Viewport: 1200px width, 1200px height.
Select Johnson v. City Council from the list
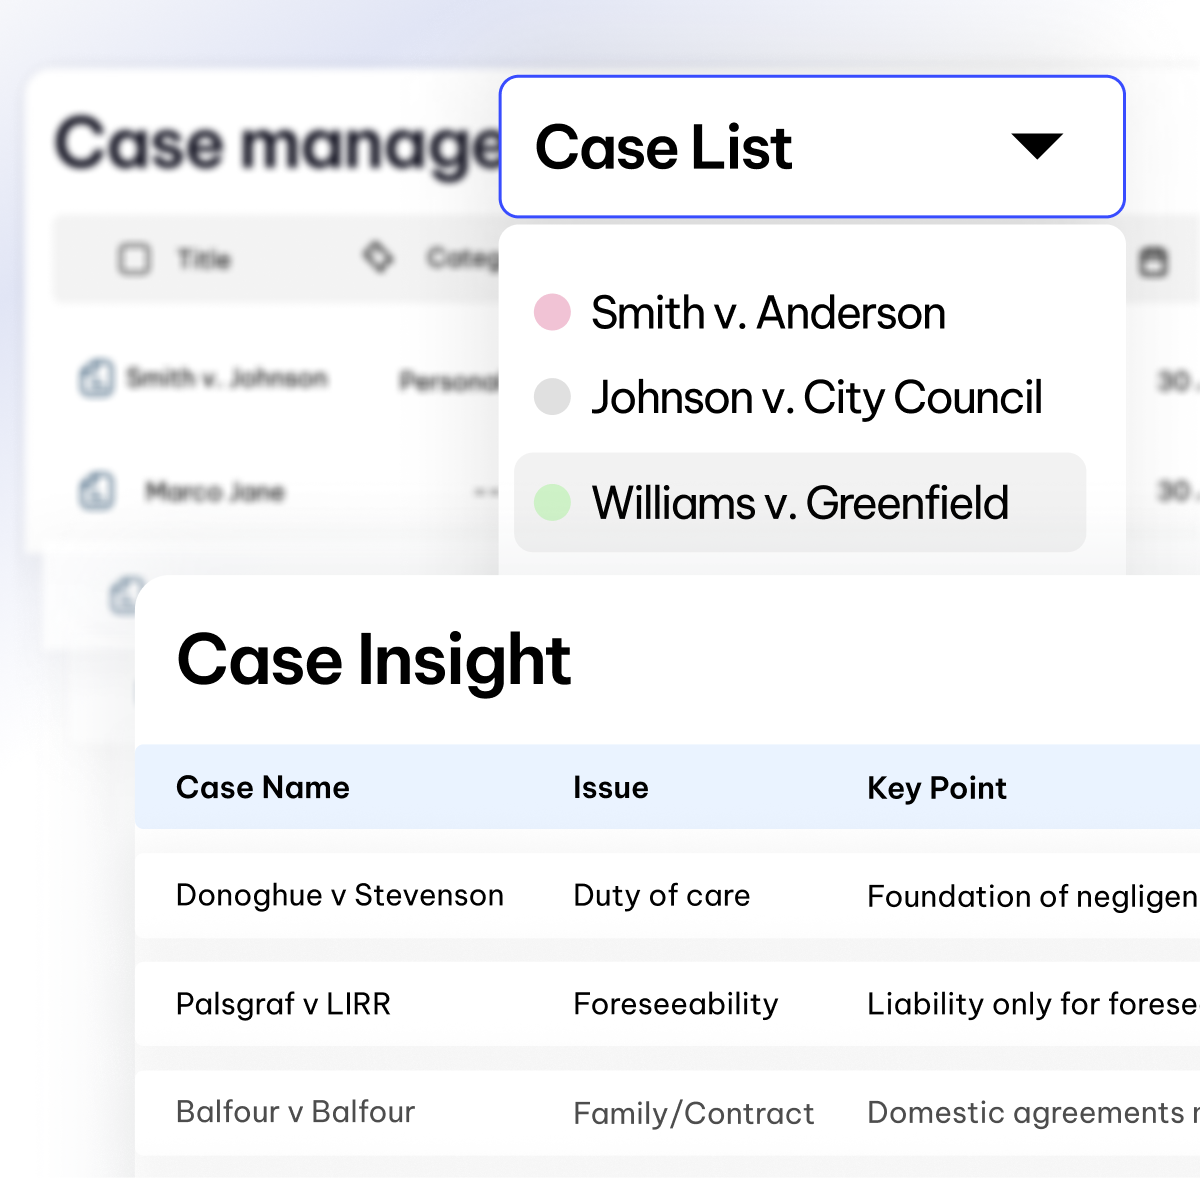818,397
